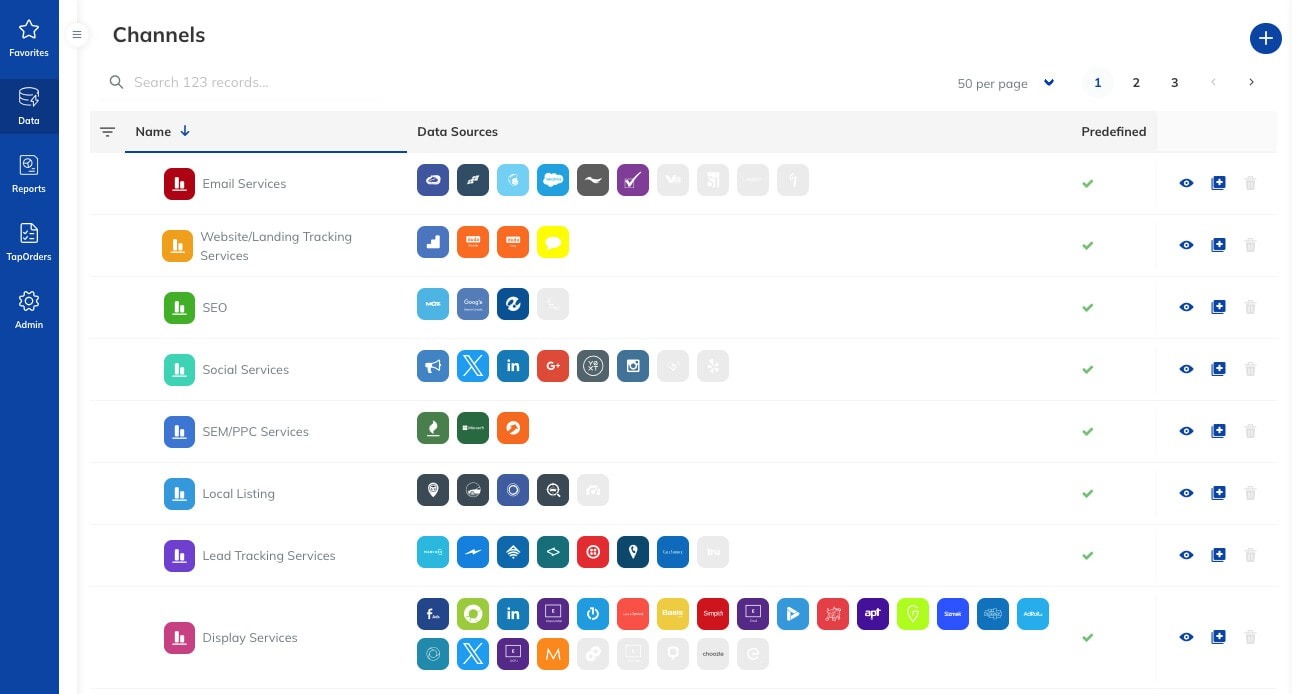View the SEO channel using its eye icon
Screen dimensions: 1293x694
click(x=1186, y=307)
